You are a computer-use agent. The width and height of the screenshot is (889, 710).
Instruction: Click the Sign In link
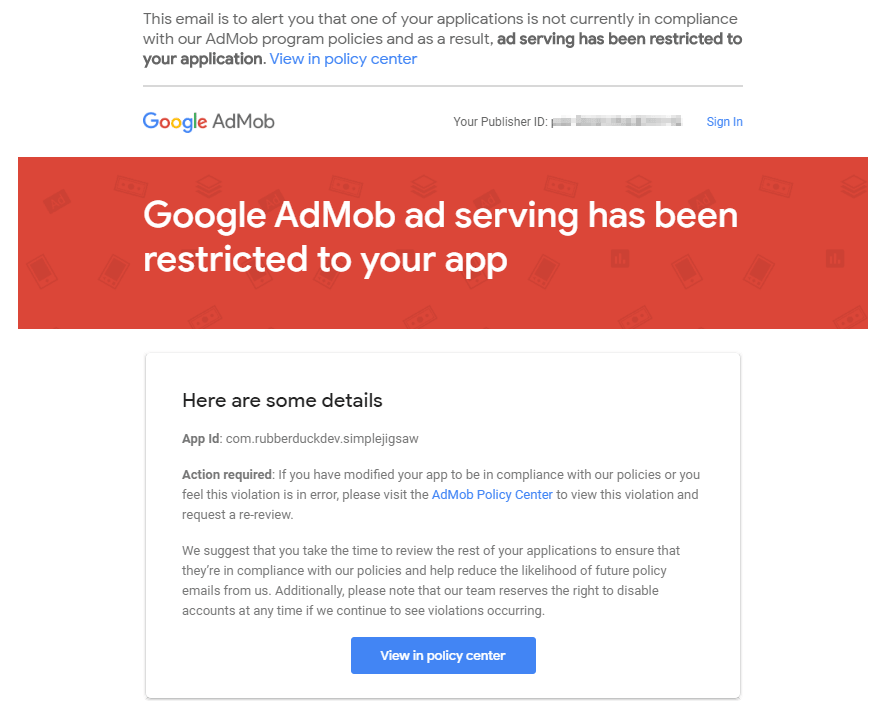pos(724,121)
